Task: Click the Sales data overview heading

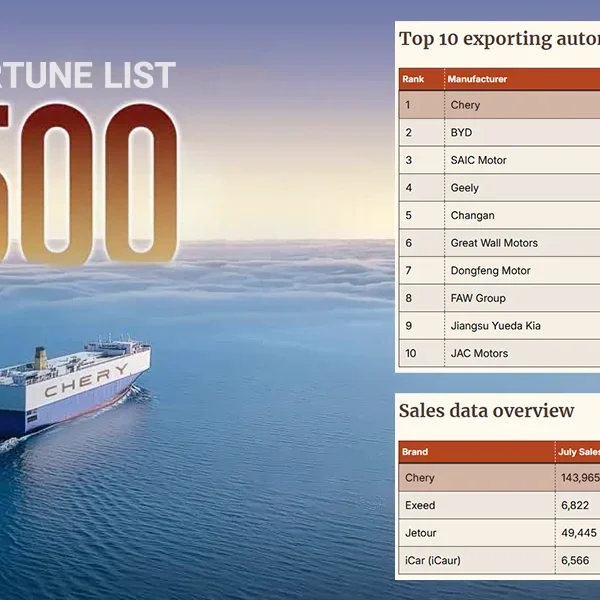Action: tap(486, 411)
